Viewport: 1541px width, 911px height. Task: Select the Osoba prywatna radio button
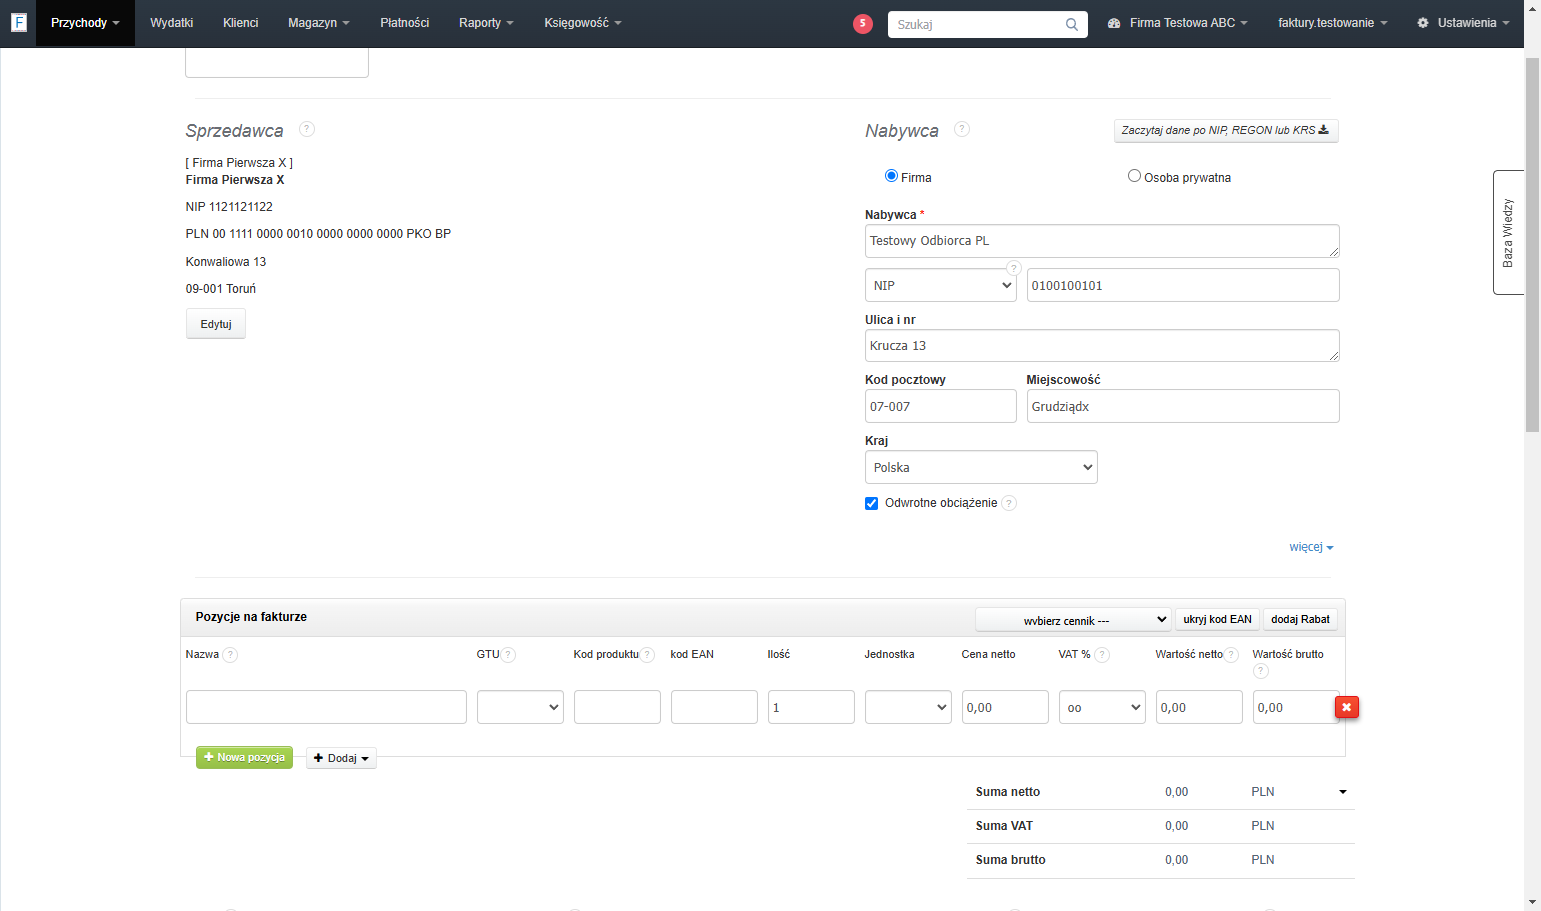1134,176
